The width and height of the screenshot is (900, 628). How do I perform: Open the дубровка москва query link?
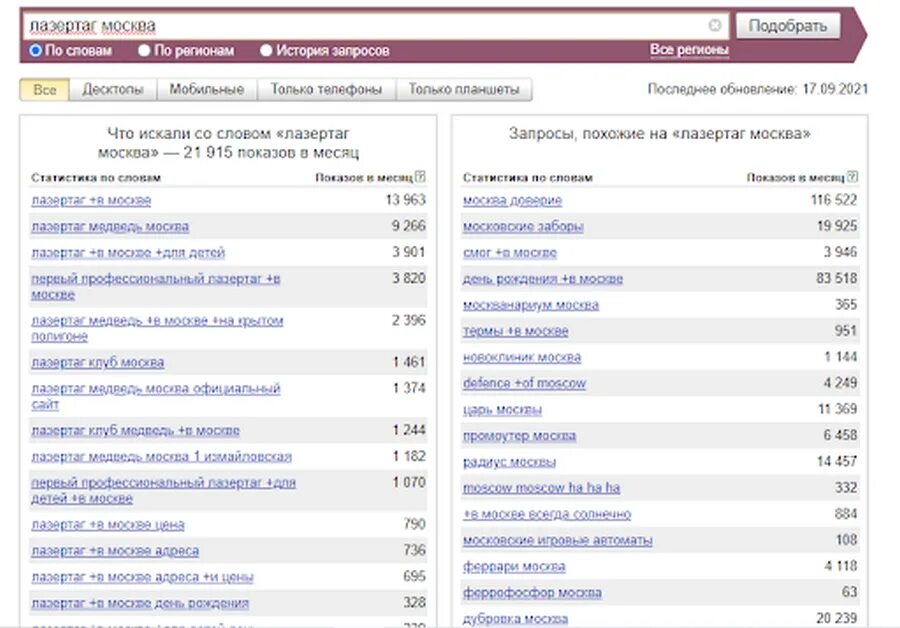tap(515, 619)
